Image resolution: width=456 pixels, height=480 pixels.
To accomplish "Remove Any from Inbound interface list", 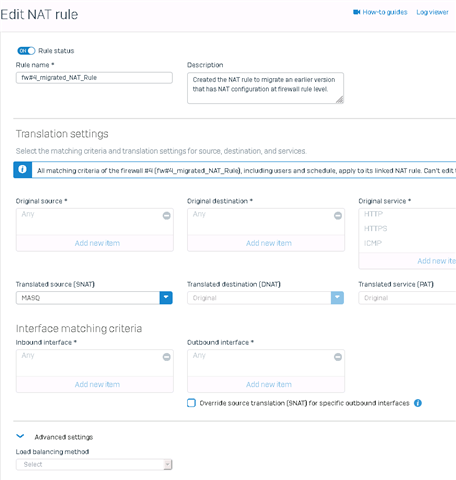I will click(166, 357).
